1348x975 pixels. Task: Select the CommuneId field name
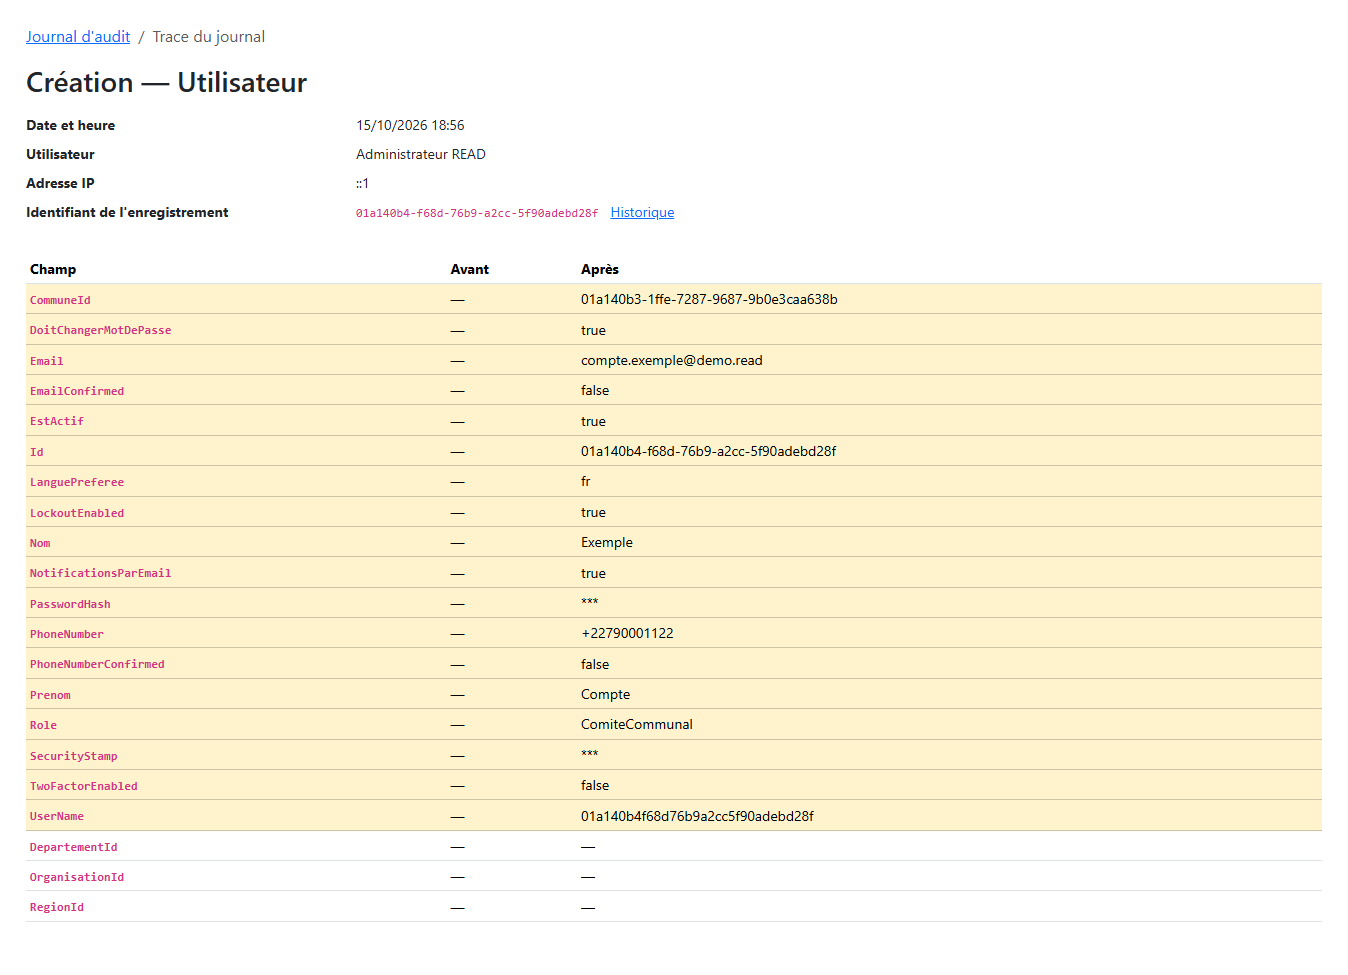tap(60, 300)
